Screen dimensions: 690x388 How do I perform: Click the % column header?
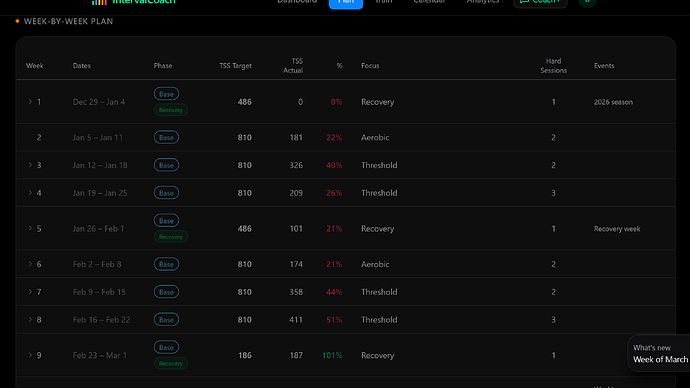[339, 66]
